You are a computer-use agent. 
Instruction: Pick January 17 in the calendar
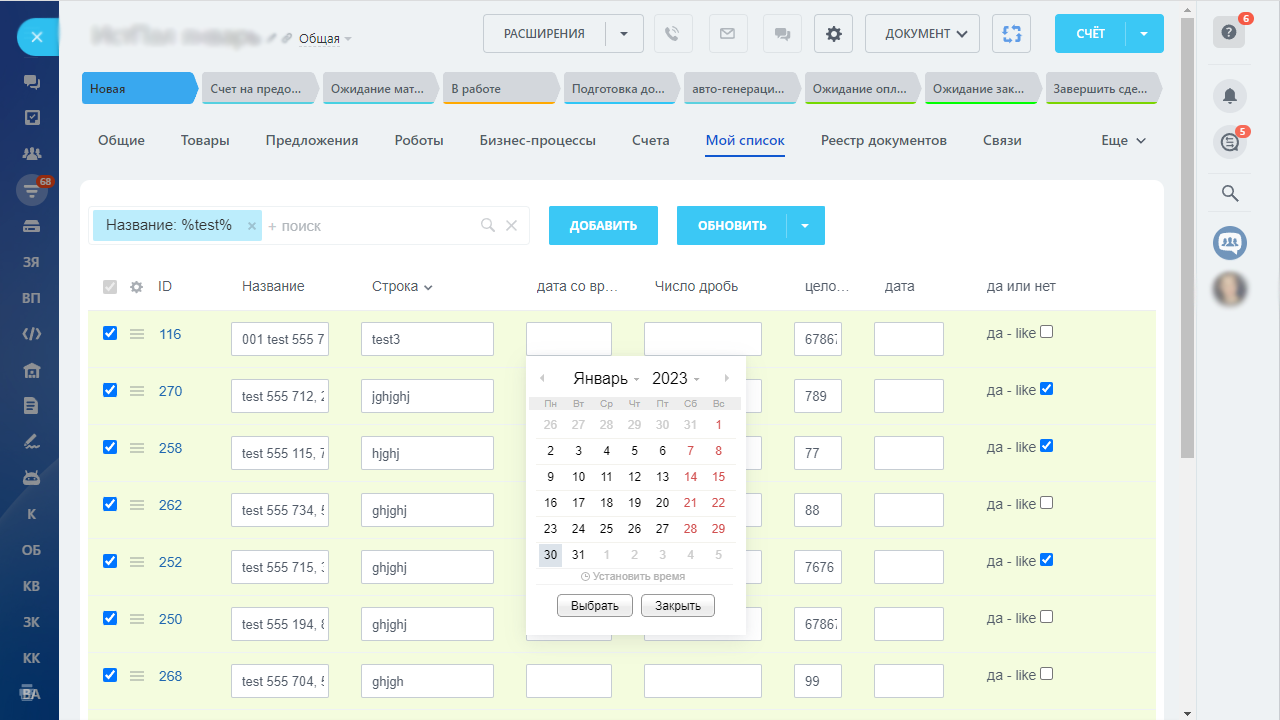coord(578,503)
